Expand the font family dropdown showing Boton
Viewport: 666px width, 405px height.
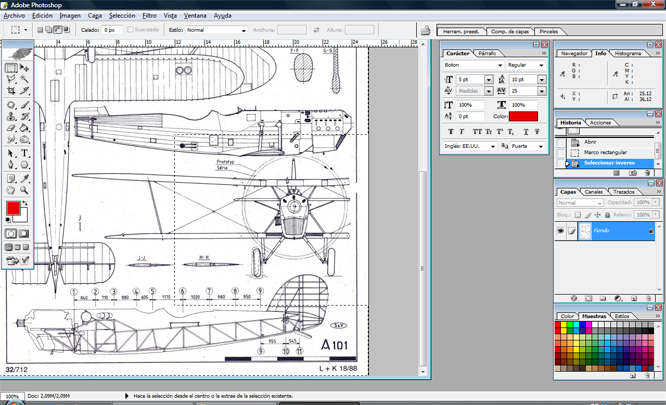pyautogui.click(x=472, y=64)
